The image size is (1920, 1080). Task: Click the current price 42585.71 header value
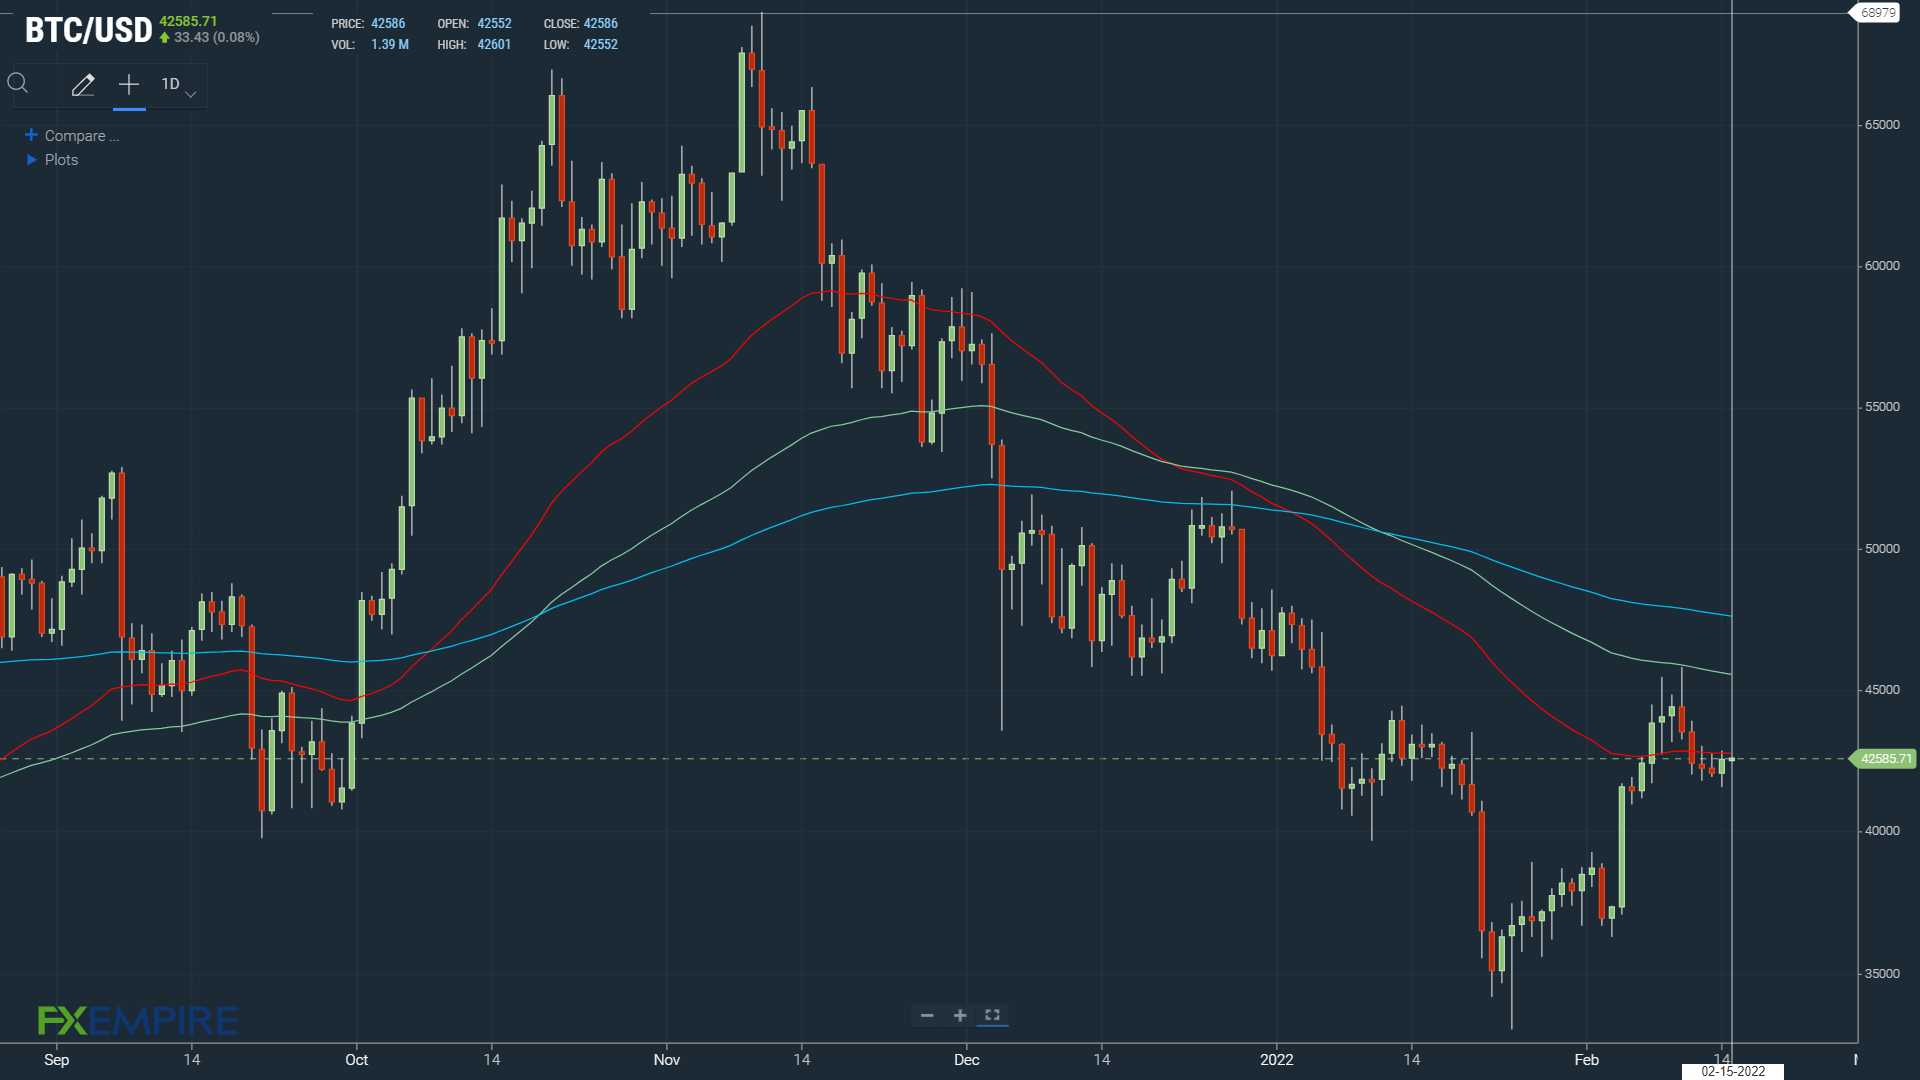pos(188,21)
